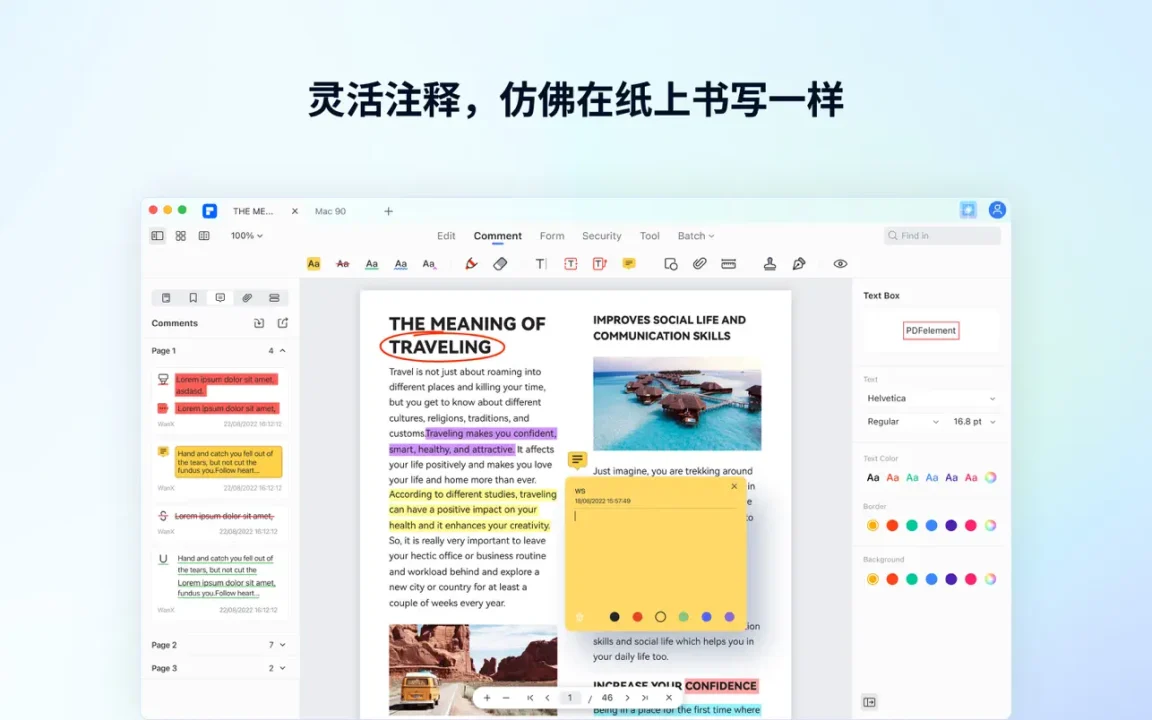Viewport: 1152px width, 720px height.
Task: Close the yellow sticky note popup
Action: [734, 487]
